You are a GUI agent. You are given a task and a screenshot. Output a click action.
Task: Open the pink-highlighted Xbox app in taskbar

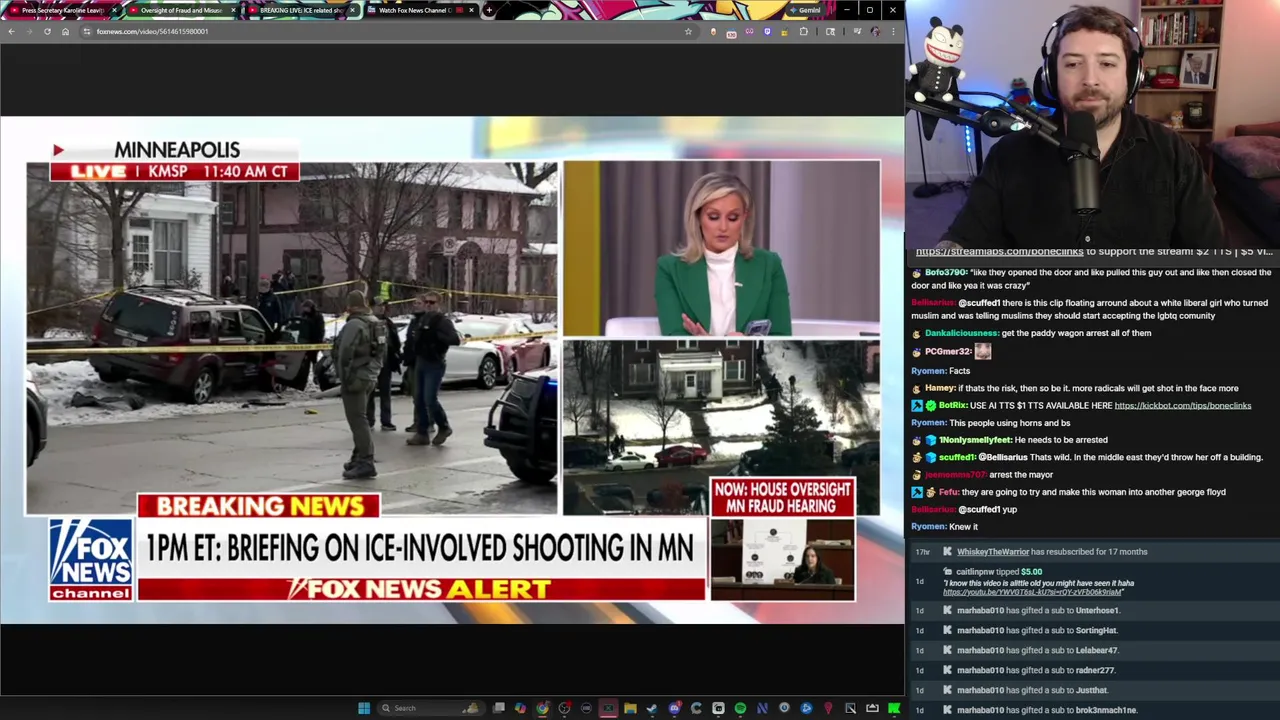[608, 708]
